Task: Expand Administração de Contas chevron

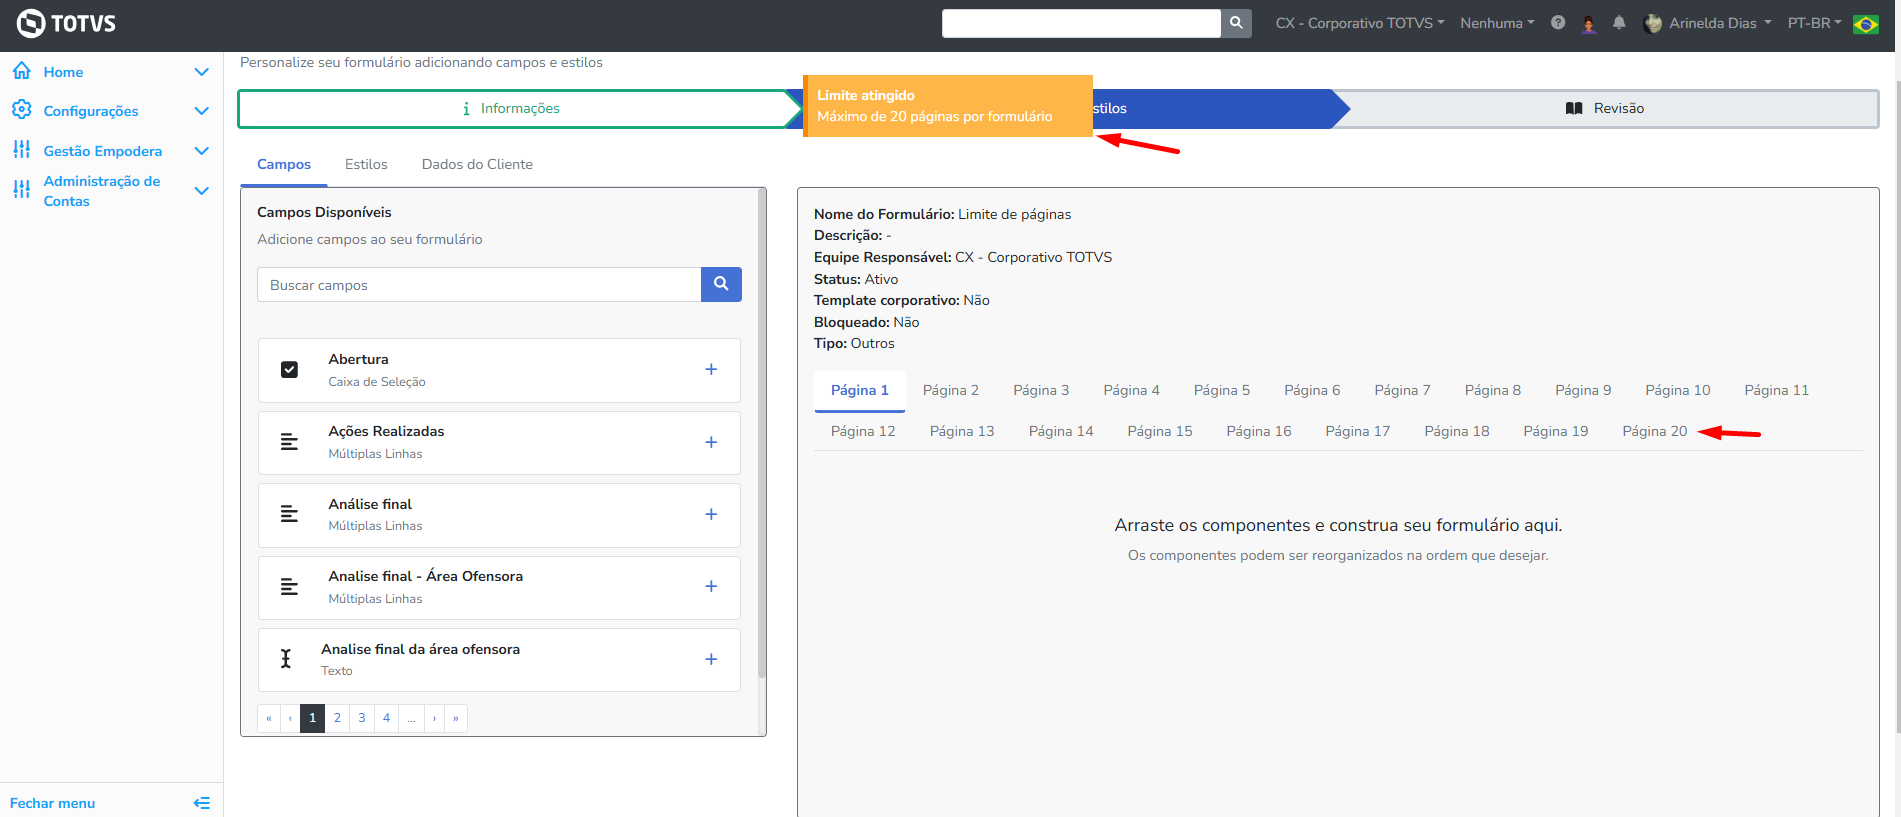Action: [x=201, y=191]
